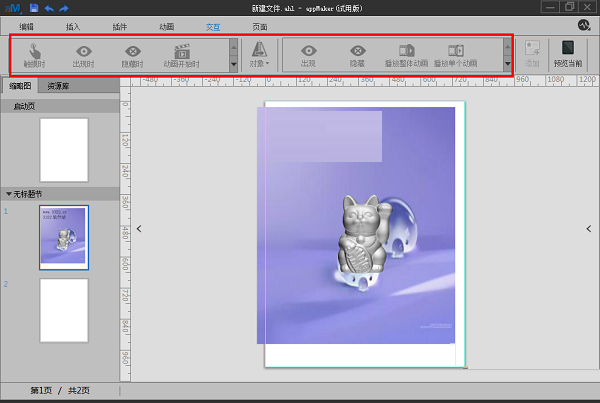This screenshot has height=403, width=600.
Task: Choose the 隐藏 hide action icon
Action: pyautogui.click(x=358, y=52)
